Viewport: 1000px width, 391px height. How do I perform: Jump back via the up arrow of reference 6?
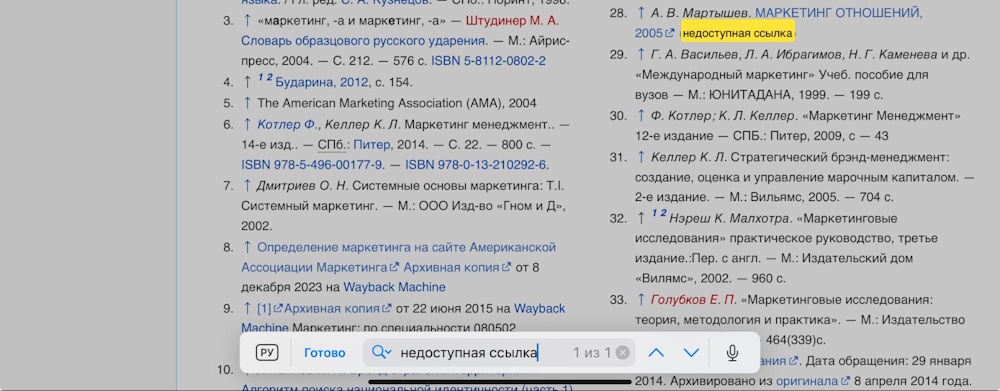[x=247, y=124]
